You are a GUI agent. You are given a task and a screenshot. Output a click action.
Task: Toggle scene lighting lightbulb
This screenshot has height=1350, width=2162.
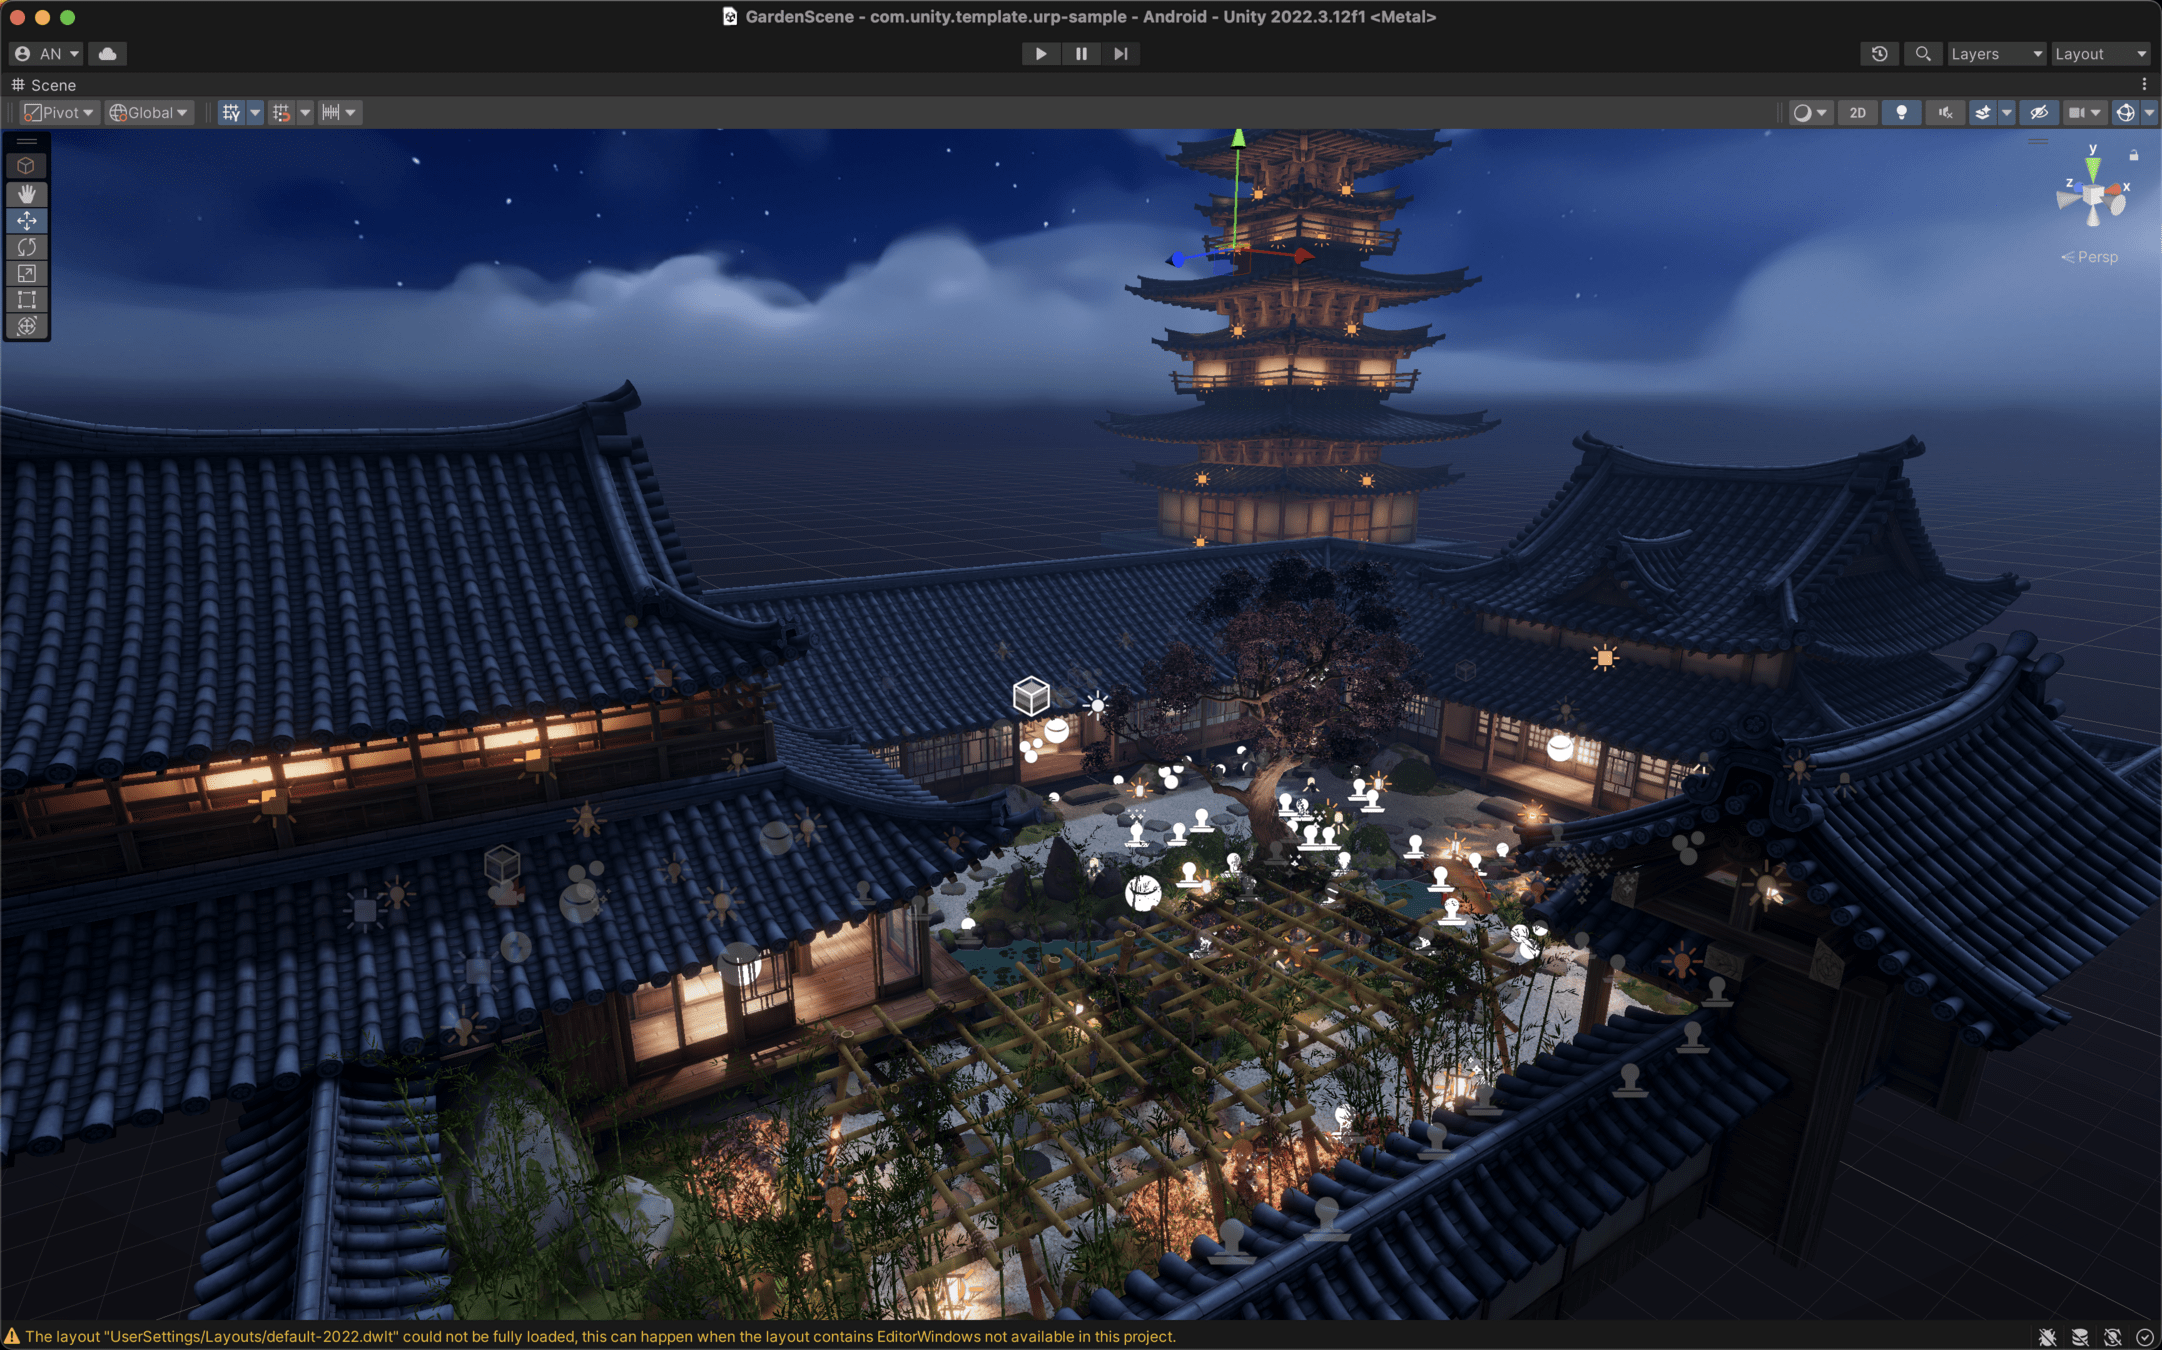(1901, 113)
